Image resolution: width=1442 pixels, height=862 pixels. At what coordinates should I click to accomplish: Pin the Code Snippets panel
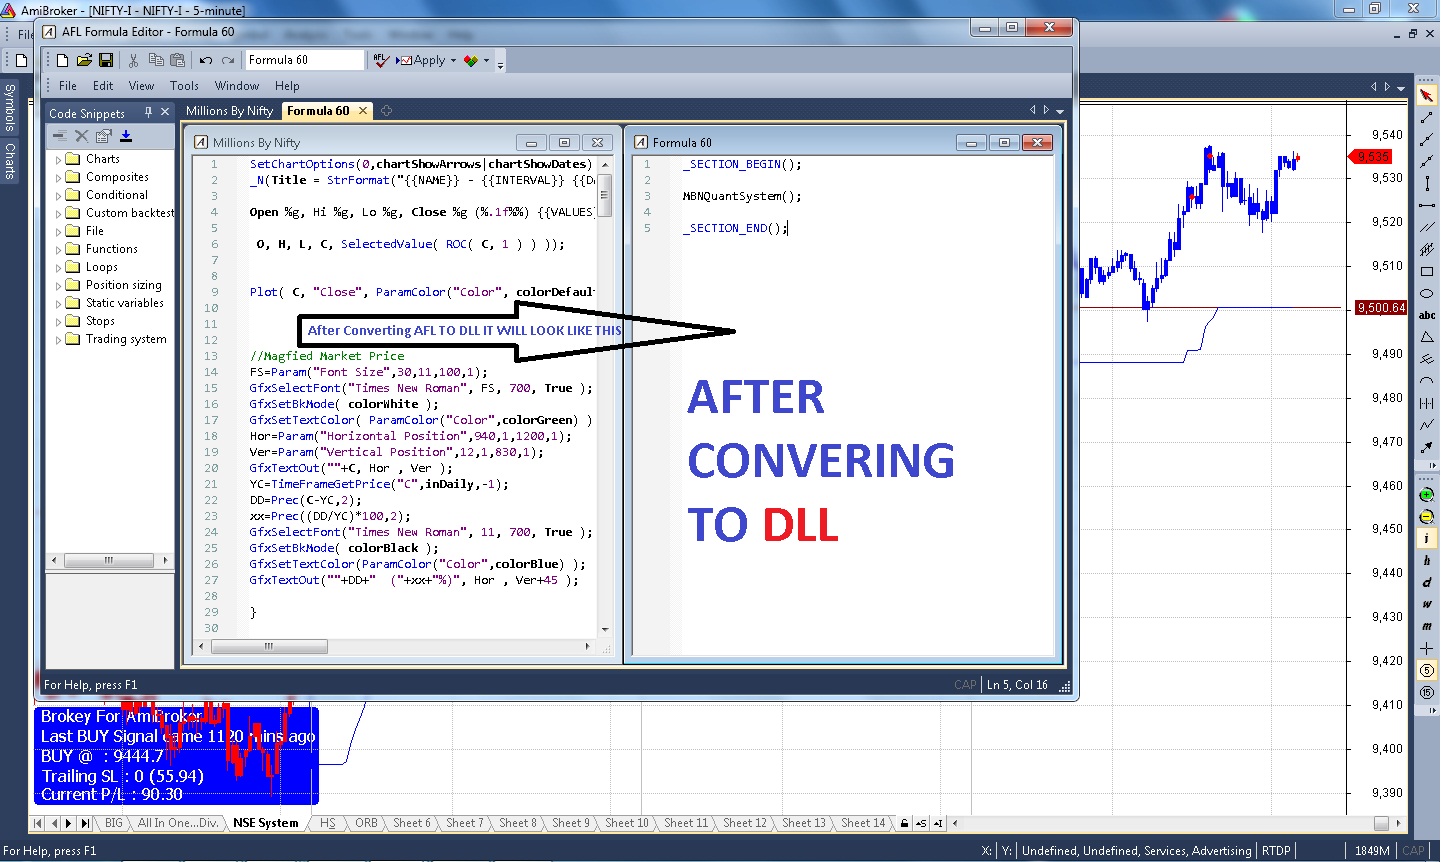(x=148, y=112)
